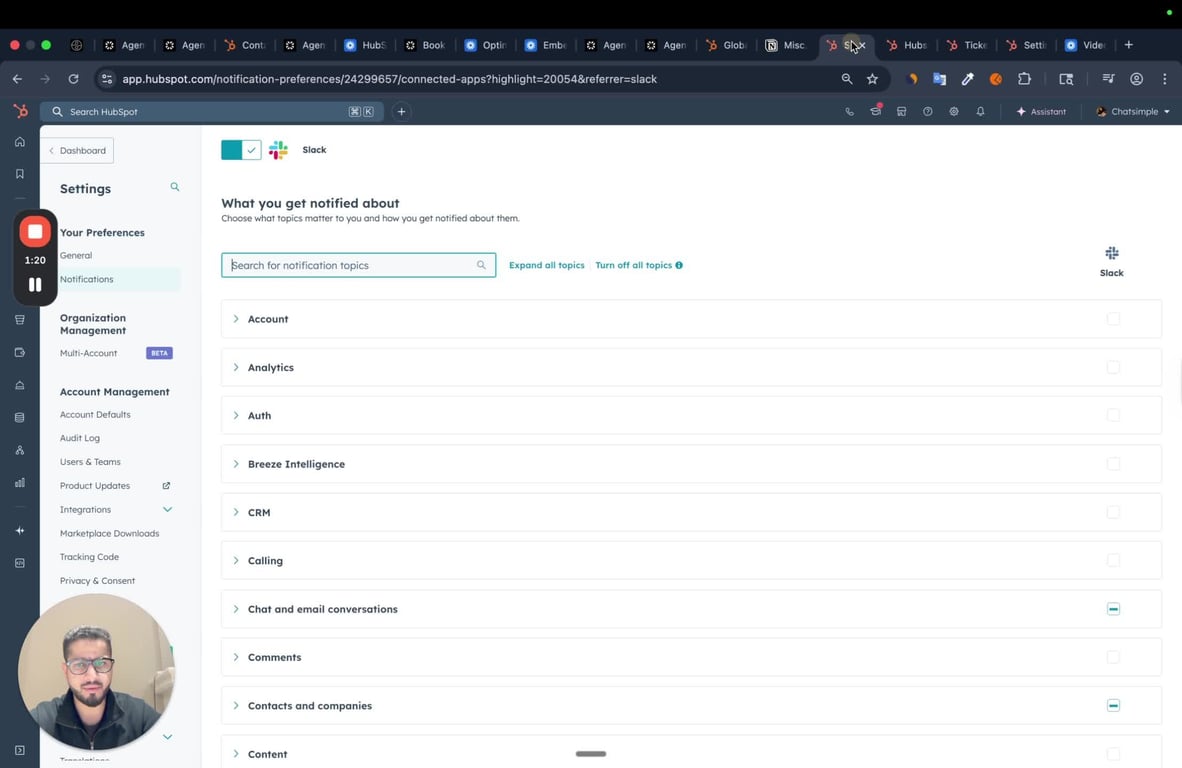Expand the Breeze Intelligence topic

pyautogui.click(x=236, y=464)
